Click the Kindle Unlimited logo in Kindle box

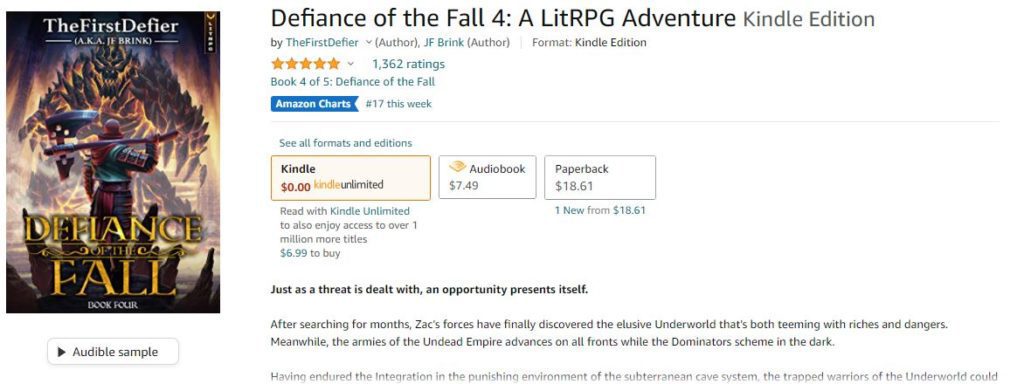click(348, 185)
